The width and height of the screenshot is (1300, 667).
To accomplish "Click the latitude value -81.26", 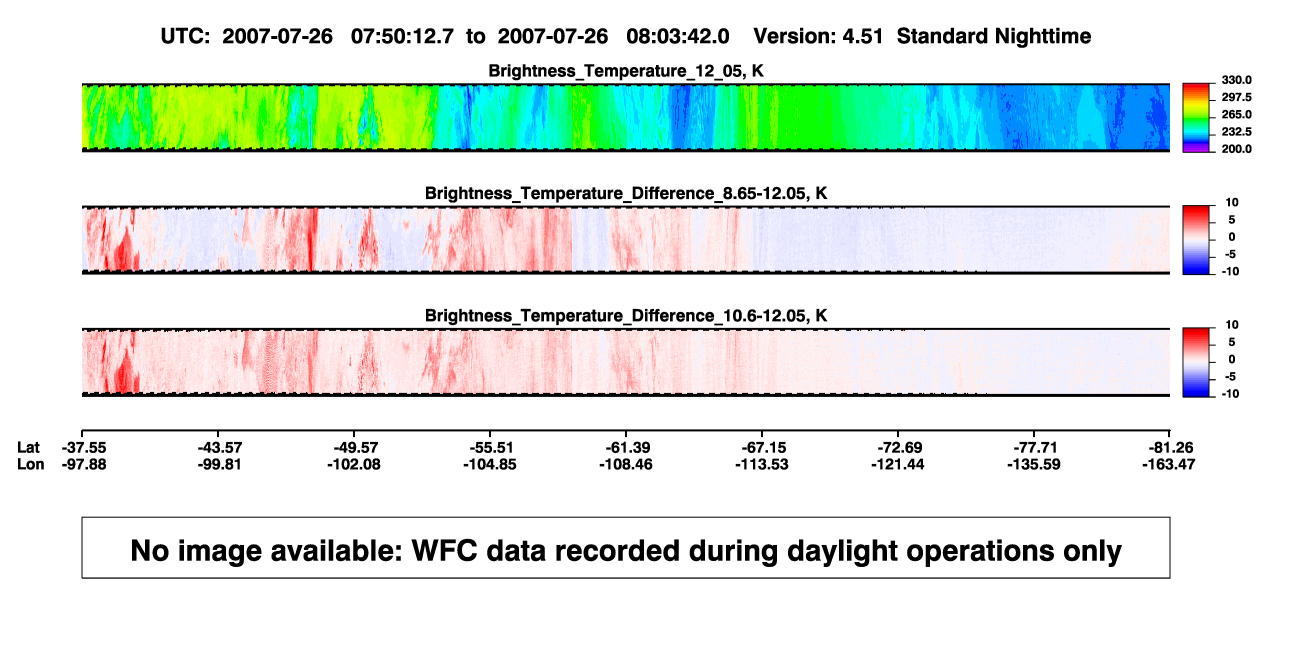I will [1171, 447].
